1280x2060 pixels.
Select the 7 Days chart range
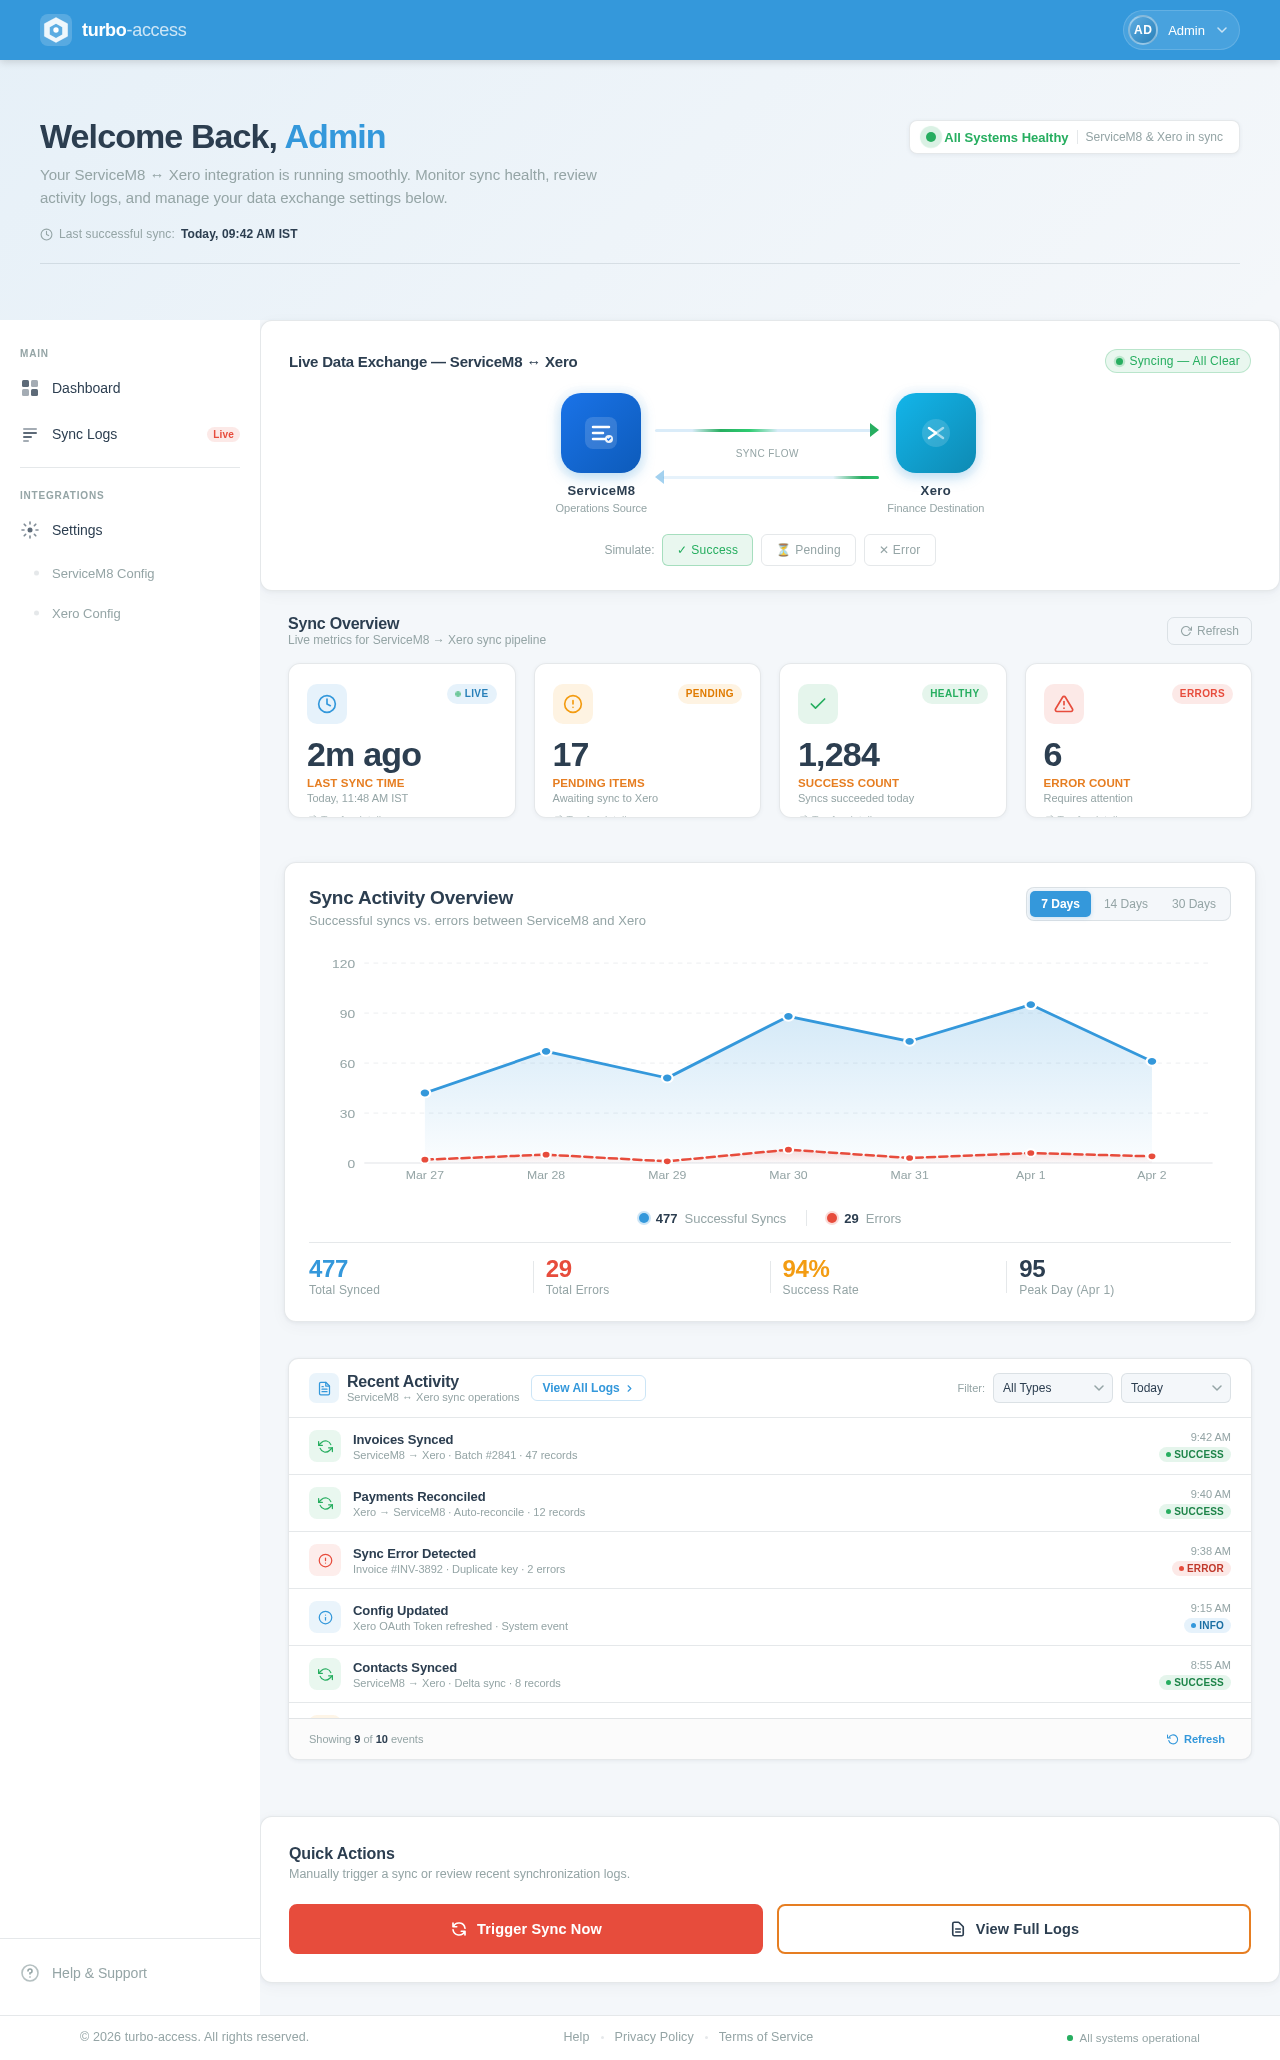(1060, 904)
